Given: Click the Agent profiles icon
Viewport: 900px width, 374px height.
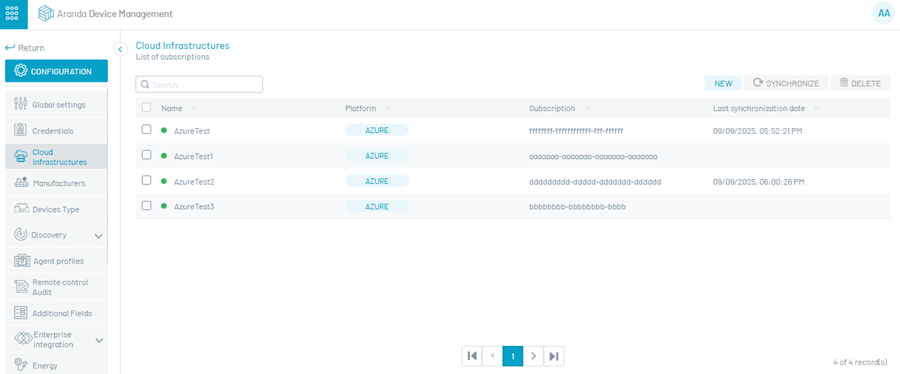Looking at the screenshot, I should 22,261.
